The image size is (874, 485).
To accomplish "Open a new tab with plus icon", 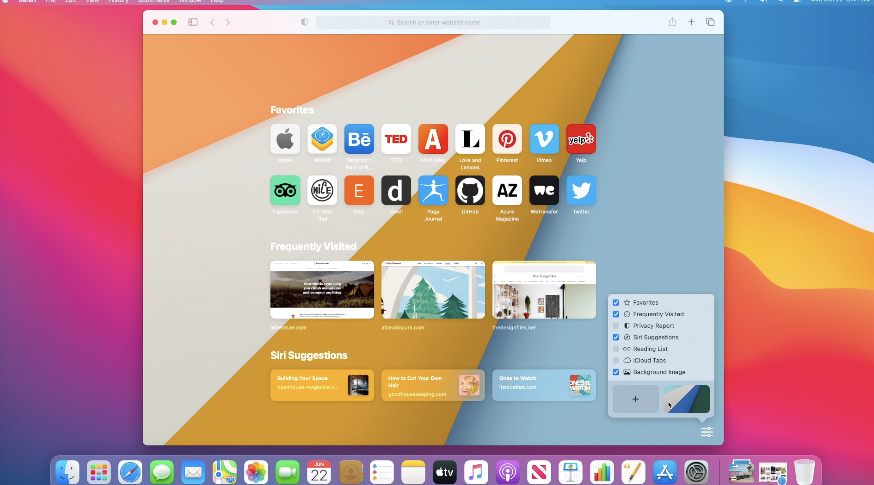I will [x=691, y=22].
